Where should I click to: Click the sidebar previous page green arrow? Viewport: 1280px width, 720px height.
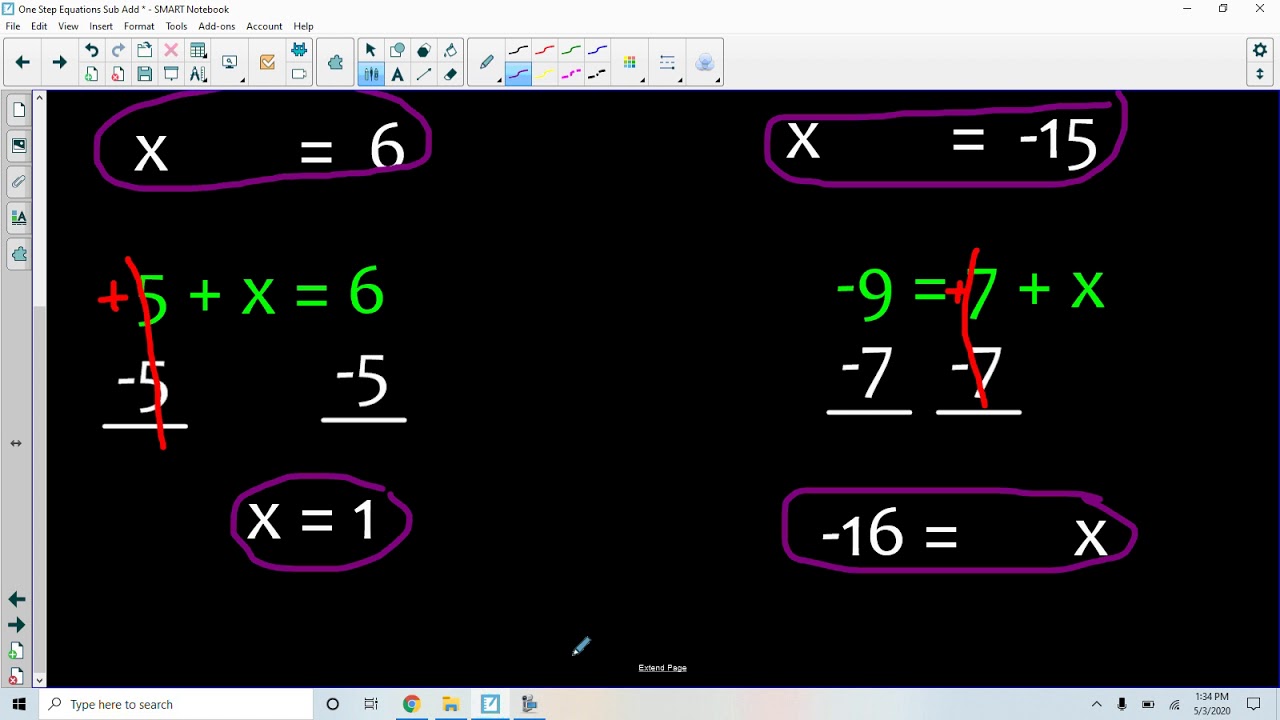[16, 599]
